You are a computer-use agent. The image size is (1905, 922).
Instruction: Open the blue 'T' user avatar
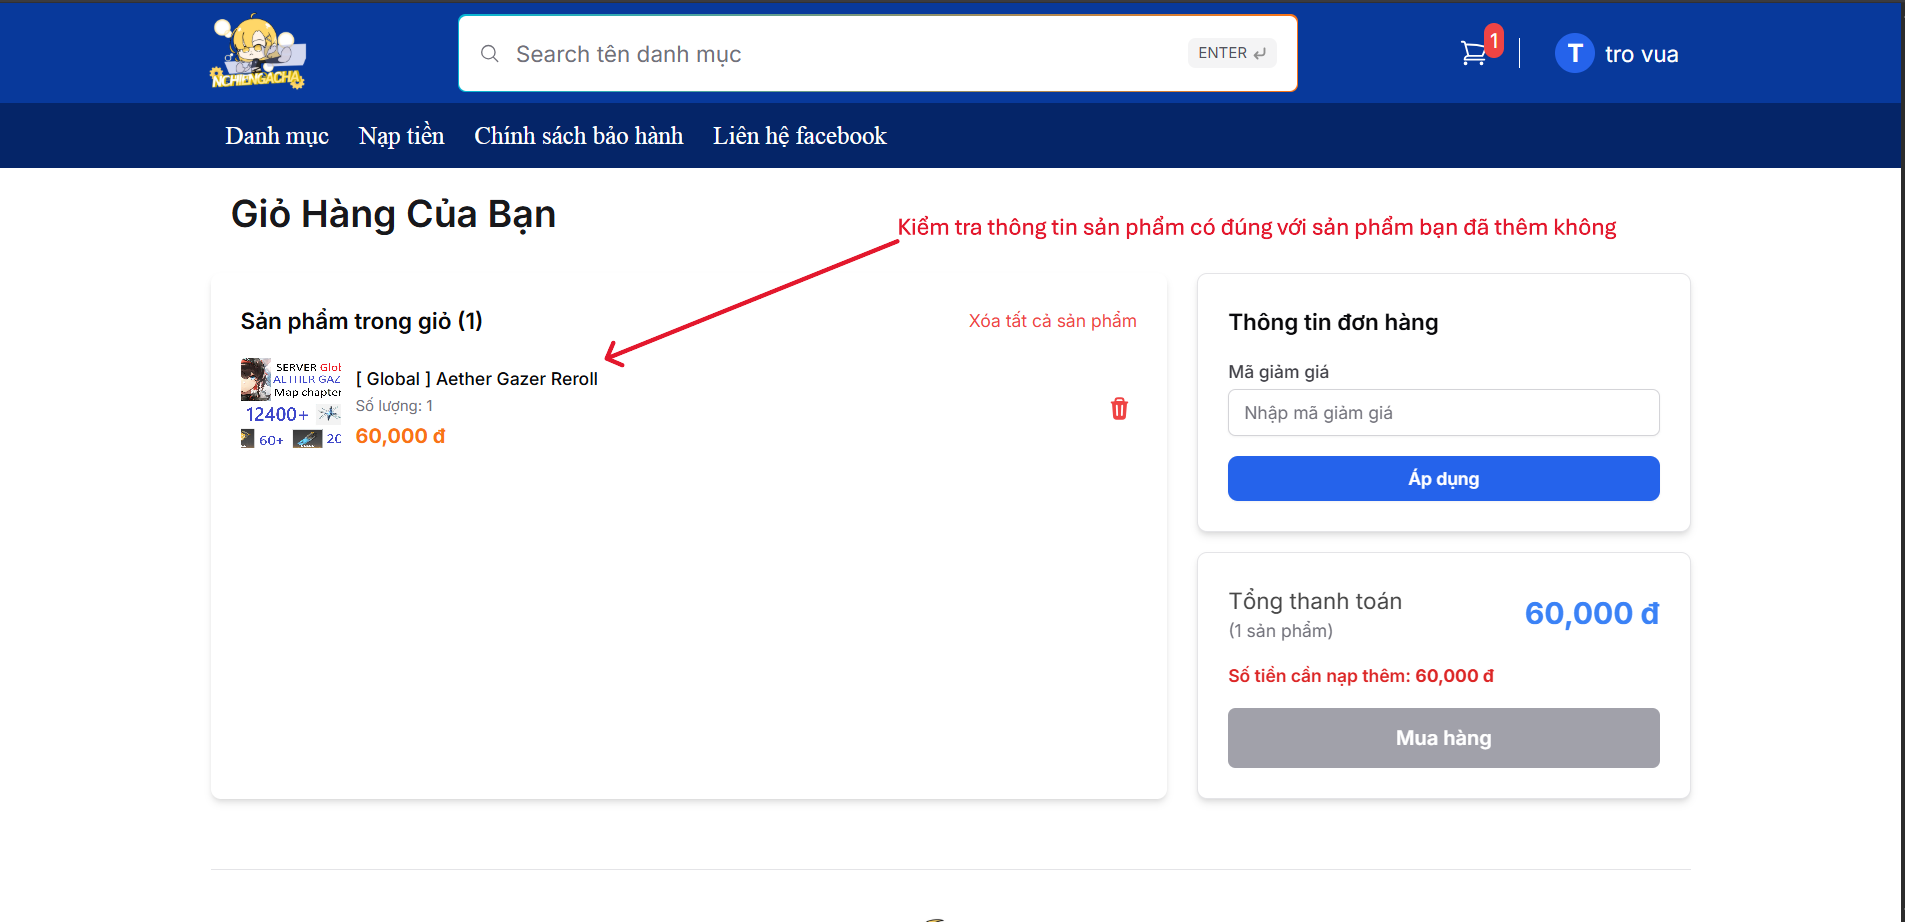point(1574,54)
